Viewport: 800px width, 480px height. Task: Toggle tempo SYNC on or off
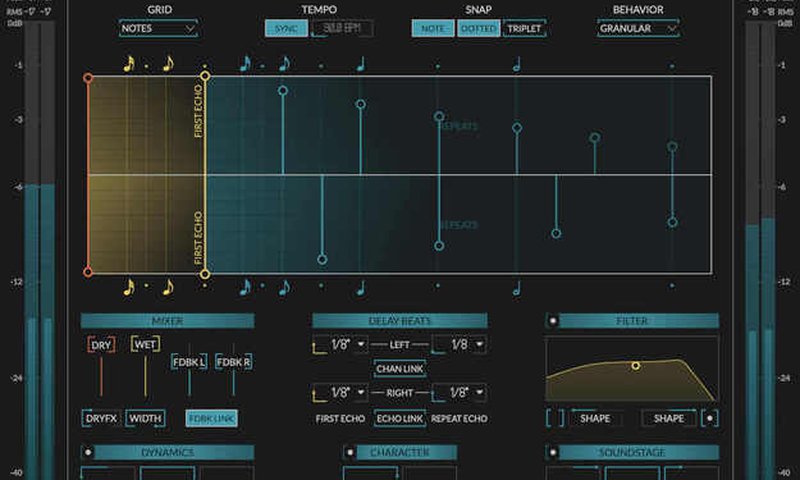pos(286,28)
